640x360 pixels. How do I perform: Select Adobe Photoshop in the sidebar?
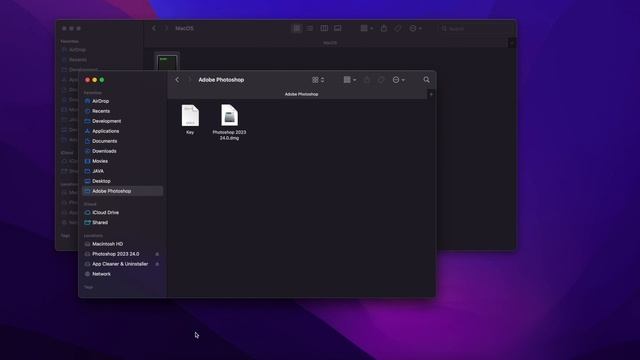[122, 191]
